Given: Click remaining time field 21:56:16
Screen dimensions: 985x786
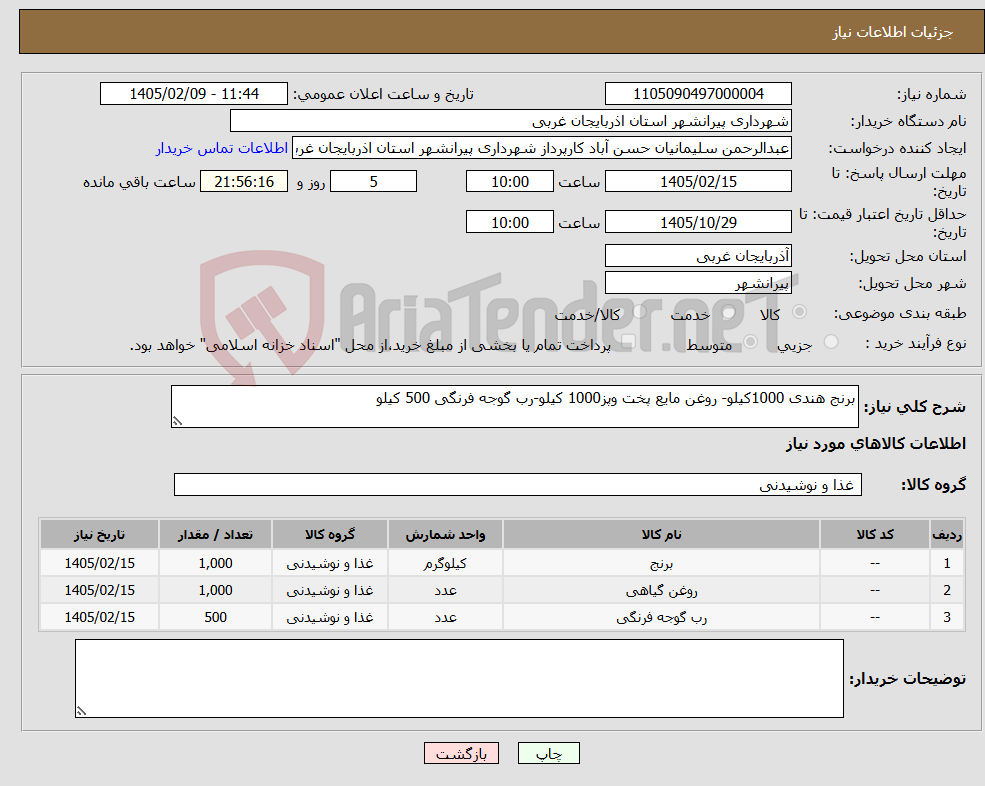Looking at the screenshot, I should [244, 182].
